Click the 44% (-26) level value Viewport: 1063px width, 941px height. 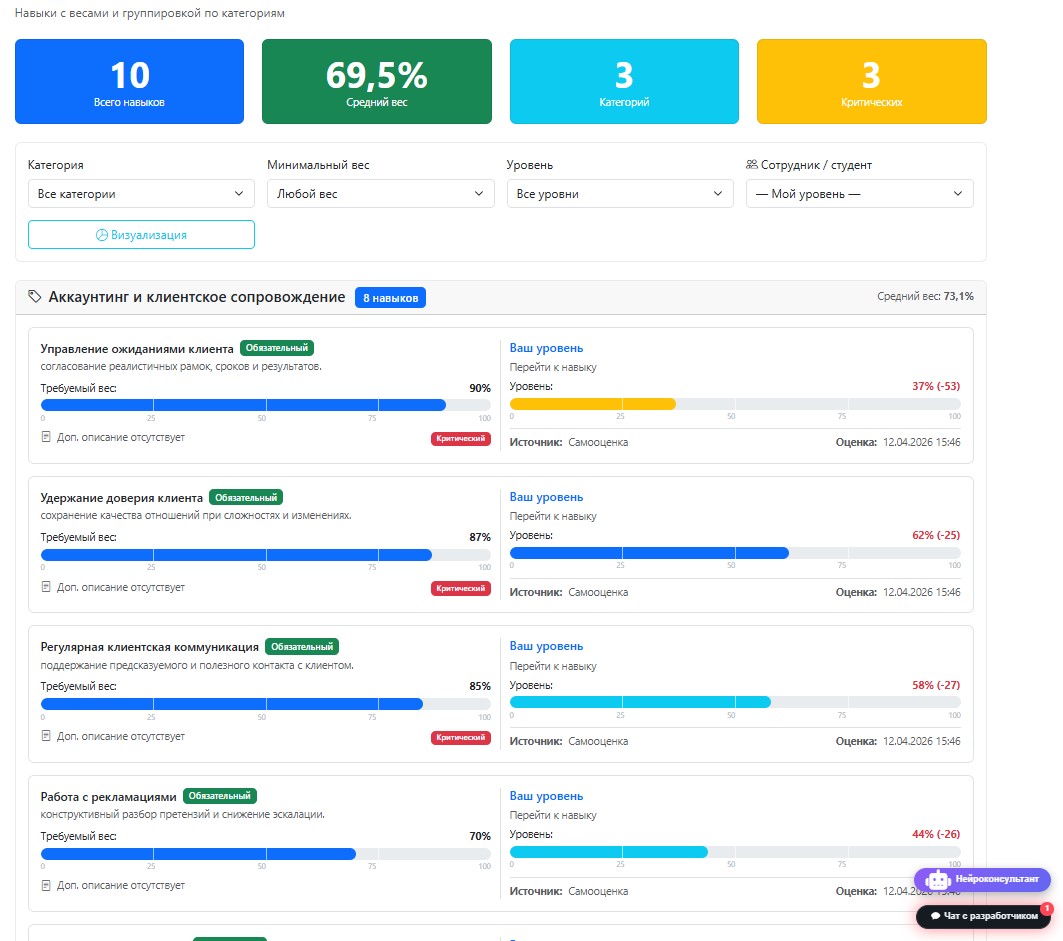point(936,834)
